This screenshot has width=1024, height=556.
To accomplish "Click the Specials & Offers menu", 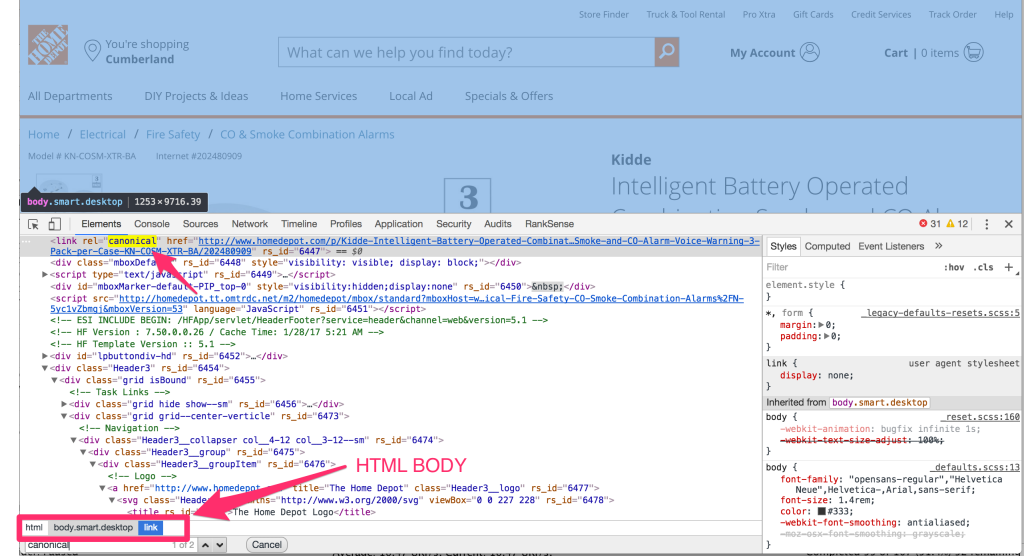I will [x=509, y=96].
